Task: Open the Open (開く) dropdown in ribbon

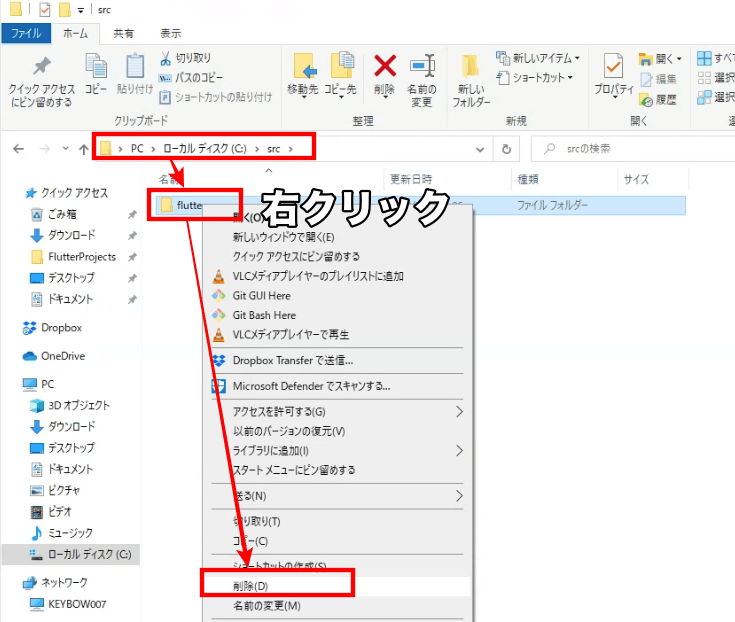Action: pos(660,59)
